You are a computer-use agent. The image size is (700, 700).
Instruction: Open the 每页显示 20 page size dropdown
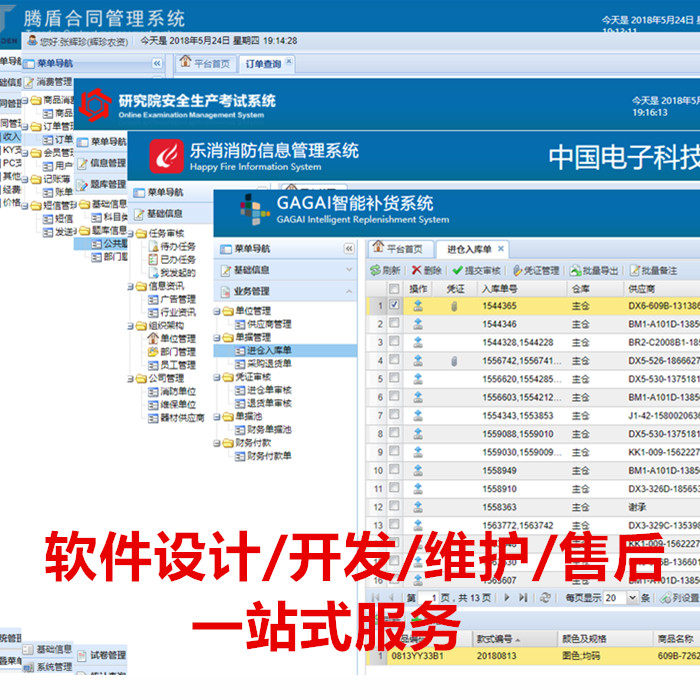632,597
